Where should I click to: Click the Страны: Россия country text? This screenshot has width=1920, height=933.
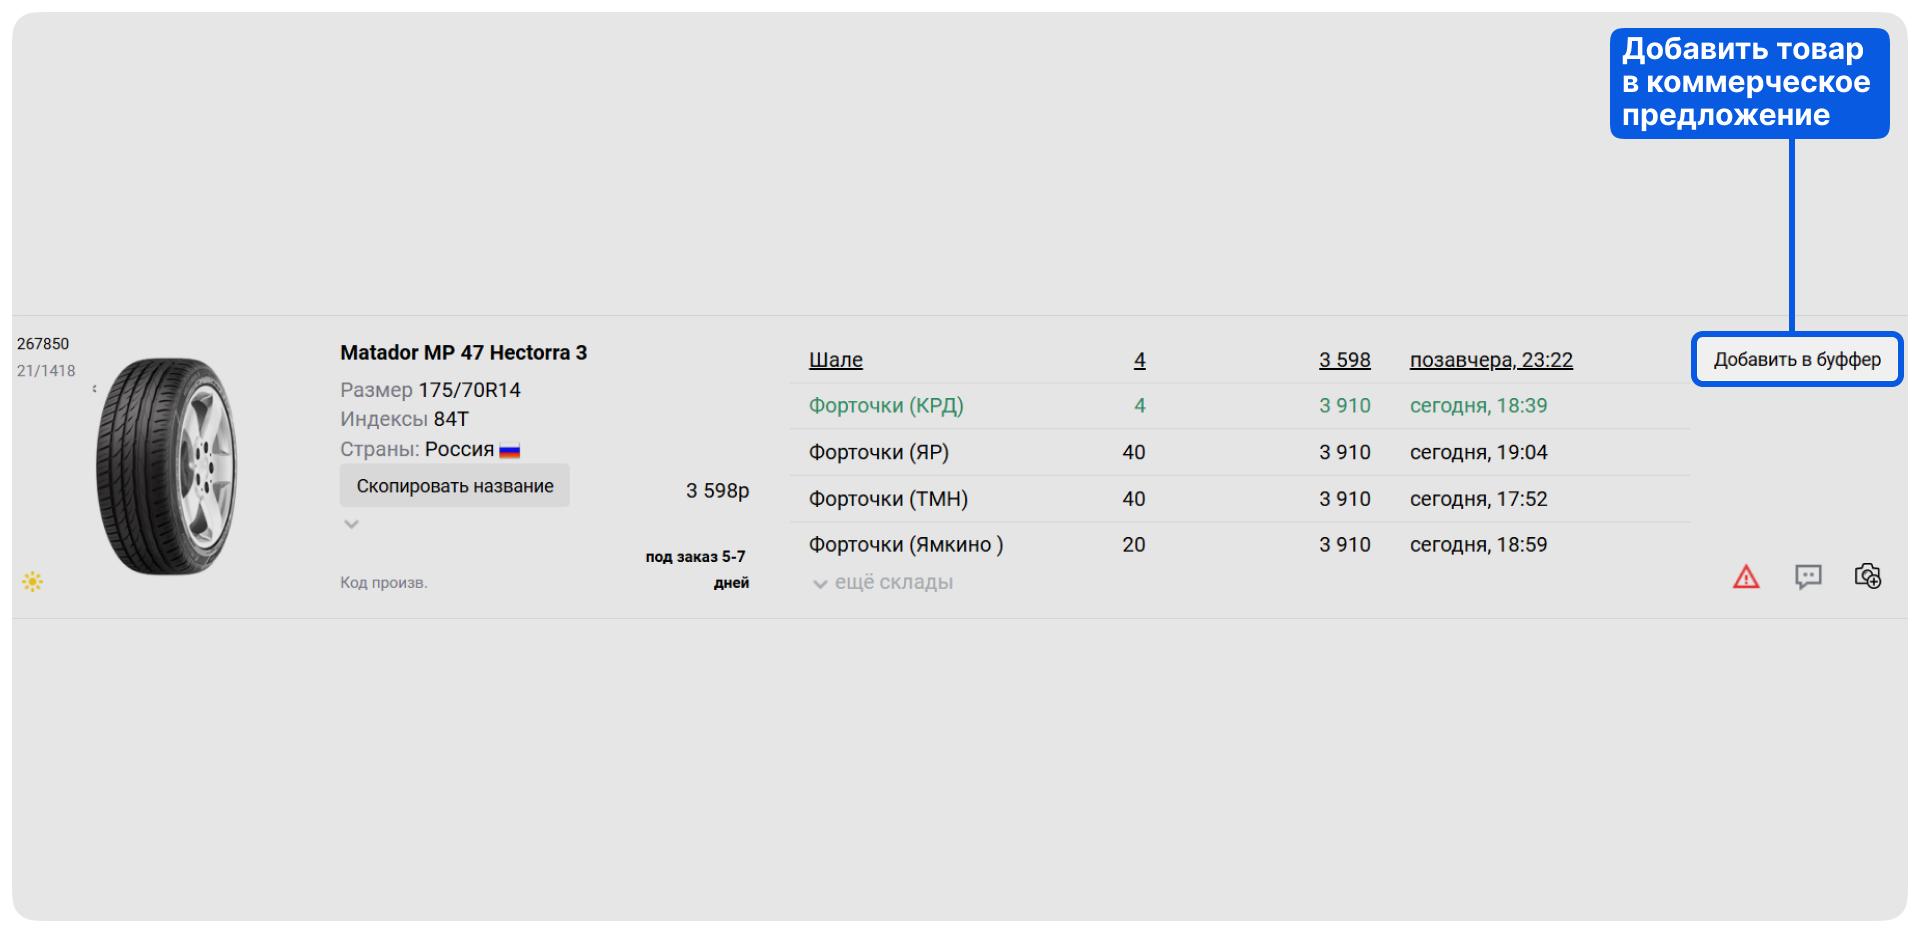point(417,450)
